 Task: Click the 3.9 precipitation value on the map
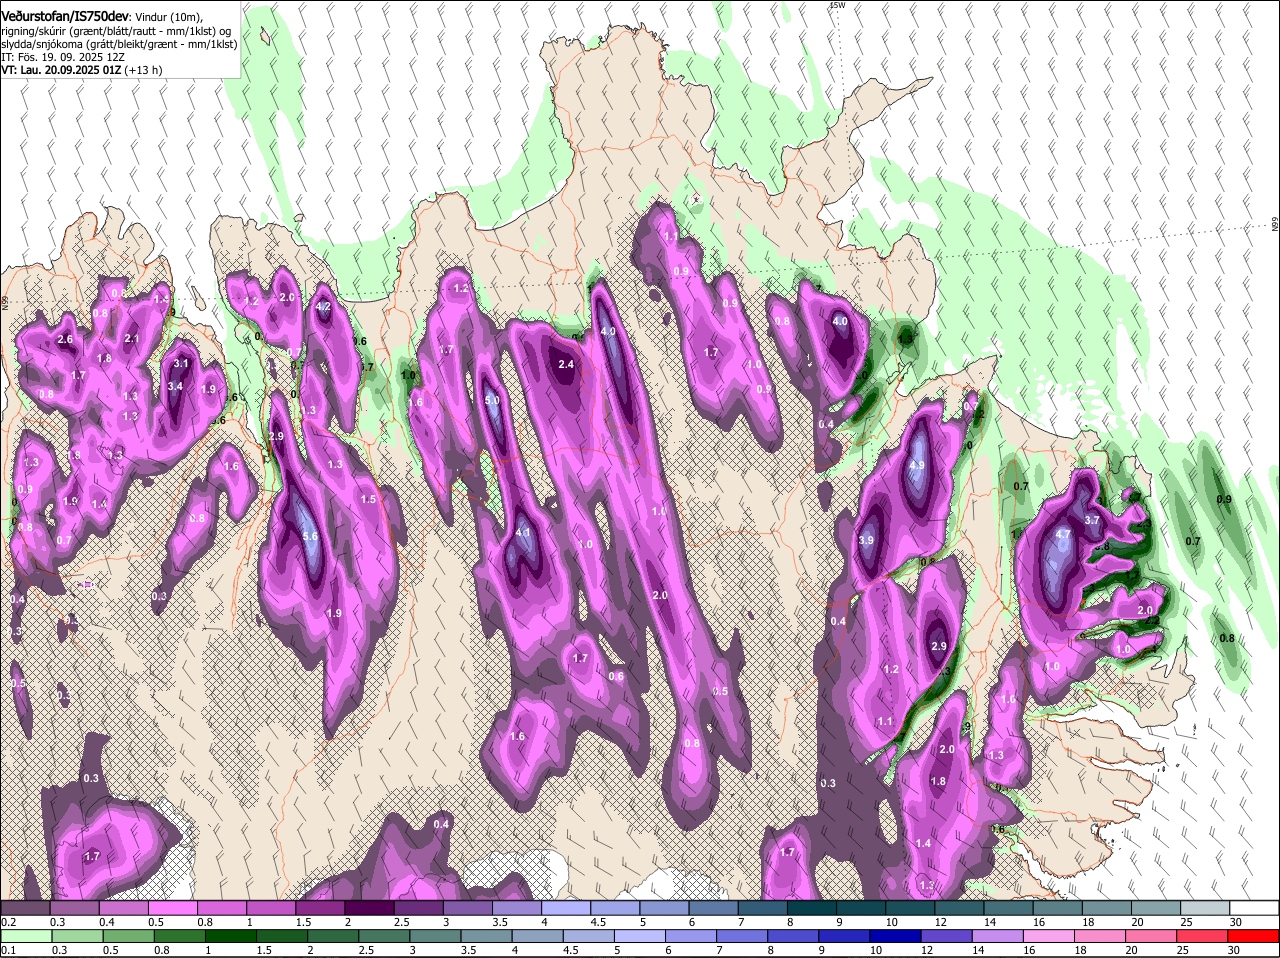[866, 540]
